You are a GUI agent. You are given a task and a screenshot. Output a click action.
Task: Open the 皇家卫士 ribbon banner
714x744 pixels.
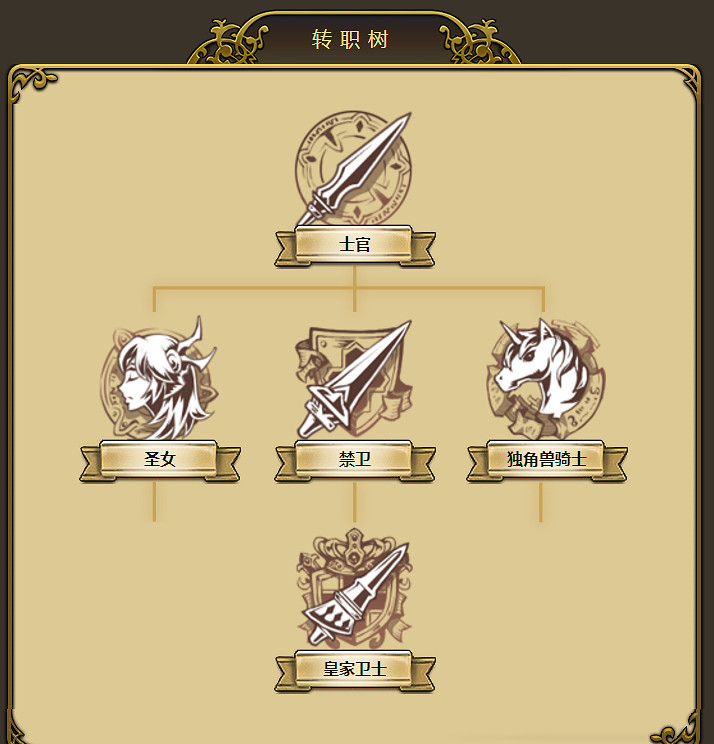(354, 671)
